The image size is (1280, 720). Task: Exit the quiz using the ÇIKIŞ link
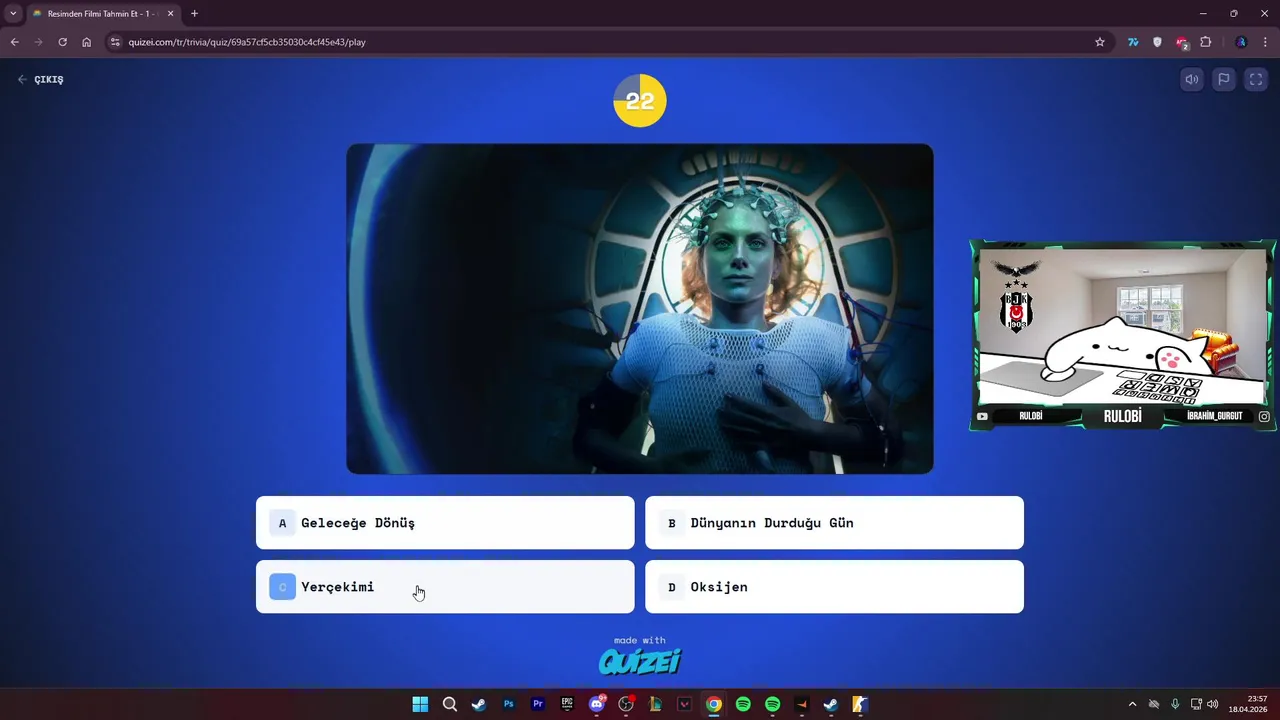tap(40, 79)
